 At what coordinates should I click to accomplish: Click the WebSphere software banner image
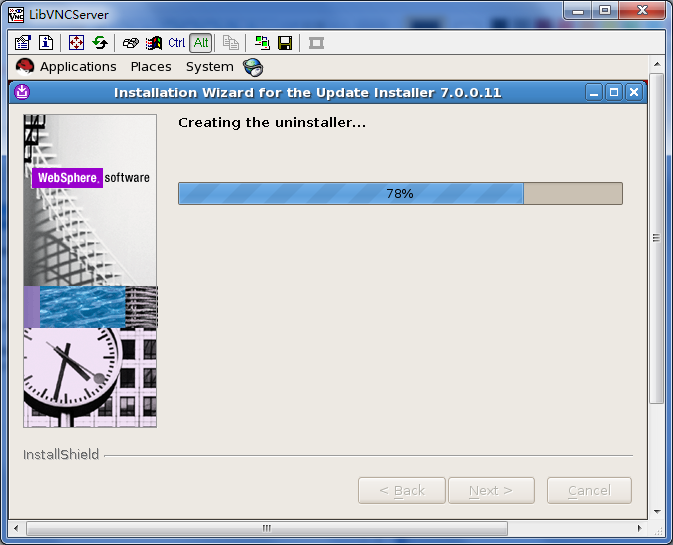click(x=90, y=271)
